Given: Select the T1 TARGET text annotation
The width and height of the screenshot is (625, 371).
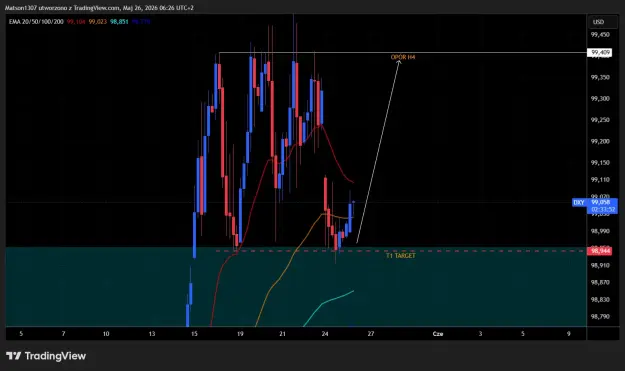Looking at the screenshot, I should pos(401,255).
